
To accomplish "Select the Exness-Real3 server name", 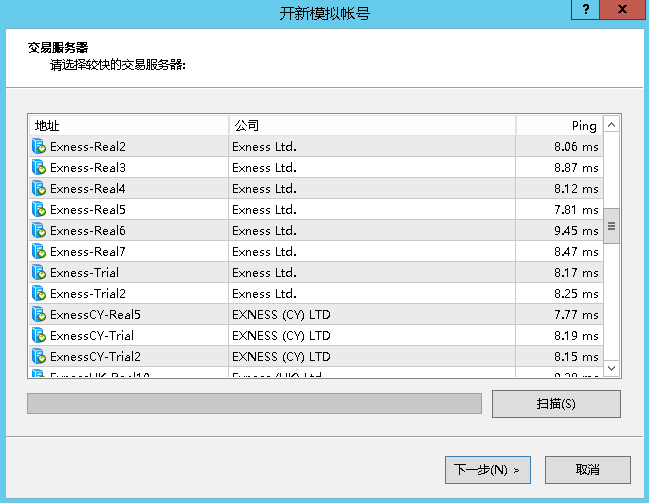I will point(88,168).
